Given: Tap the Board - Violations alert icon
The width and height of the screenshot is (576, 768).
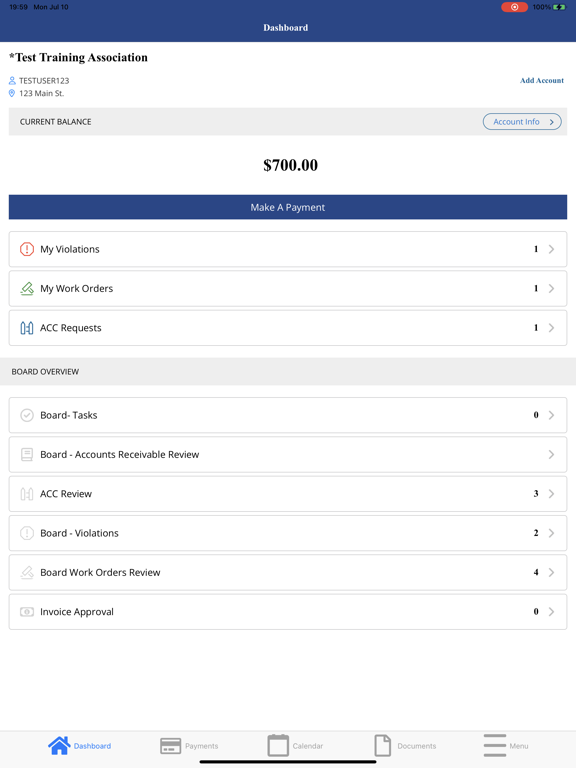Looking at the screenshot, I should 26,533.
